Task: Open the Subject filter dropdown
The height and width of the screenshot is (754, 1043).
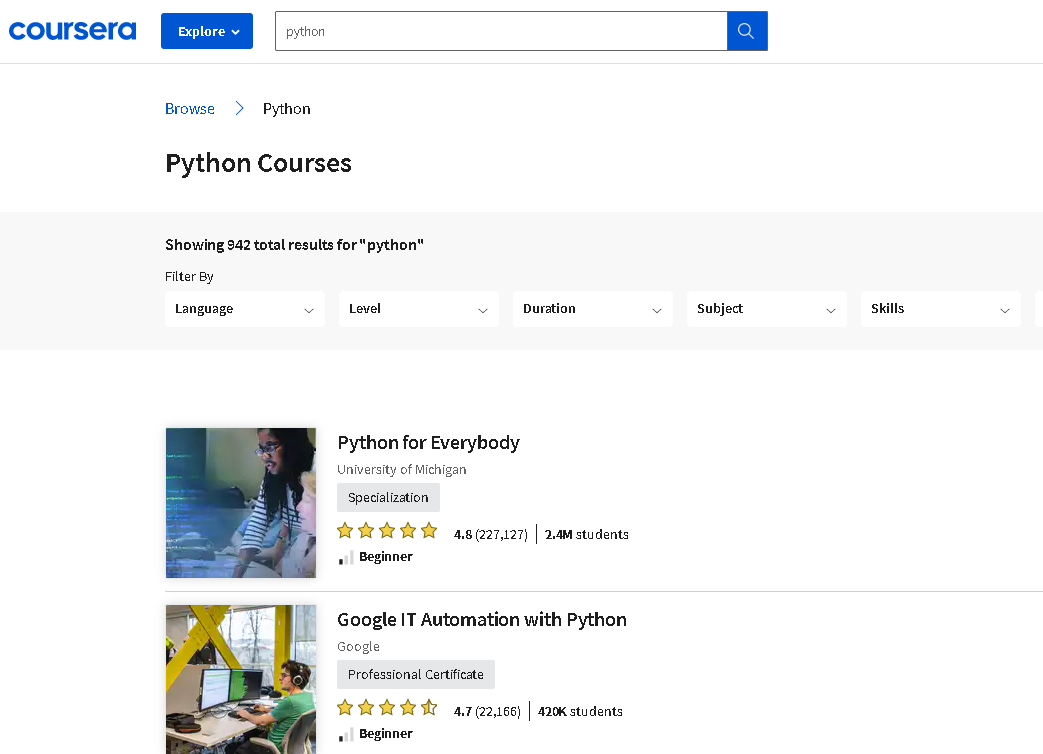Action: [767, 309]
